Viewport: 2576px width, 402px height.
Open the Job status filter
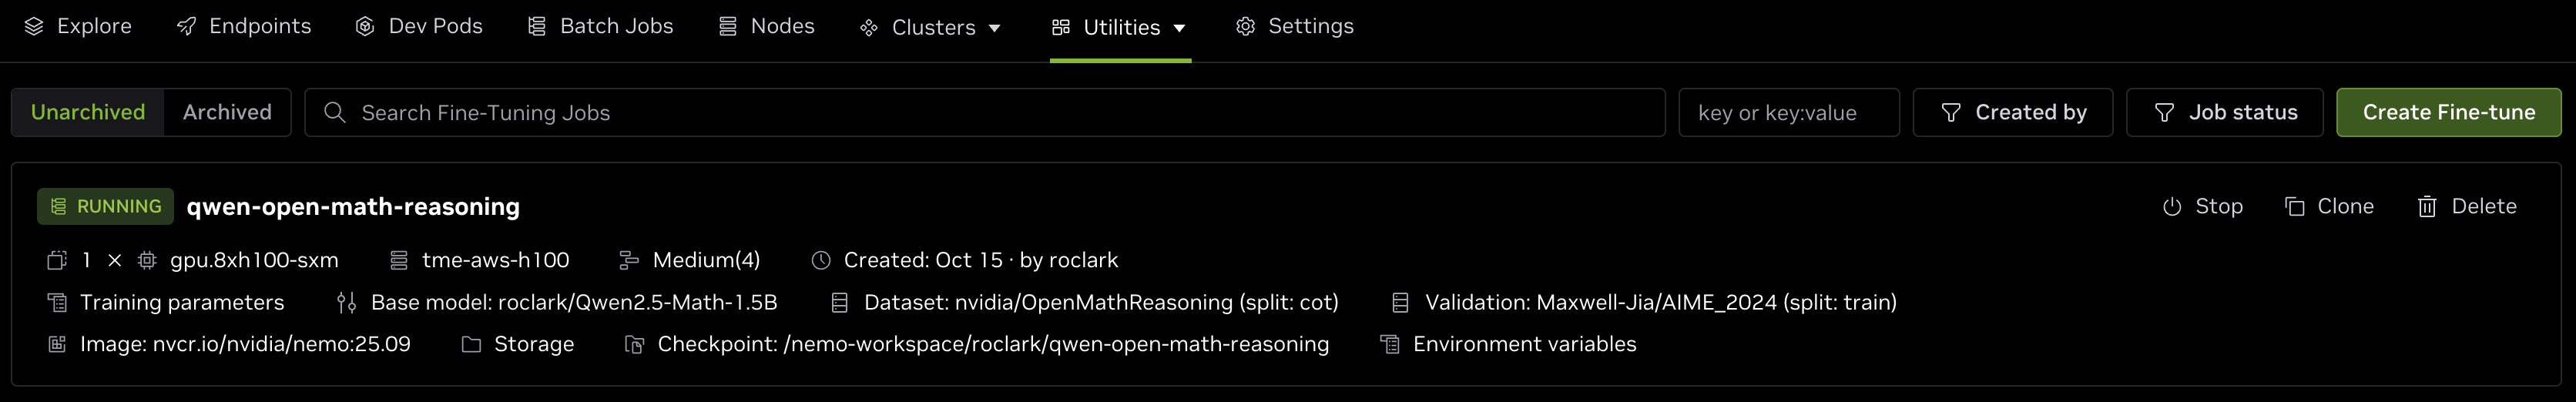click(2224, 112)
